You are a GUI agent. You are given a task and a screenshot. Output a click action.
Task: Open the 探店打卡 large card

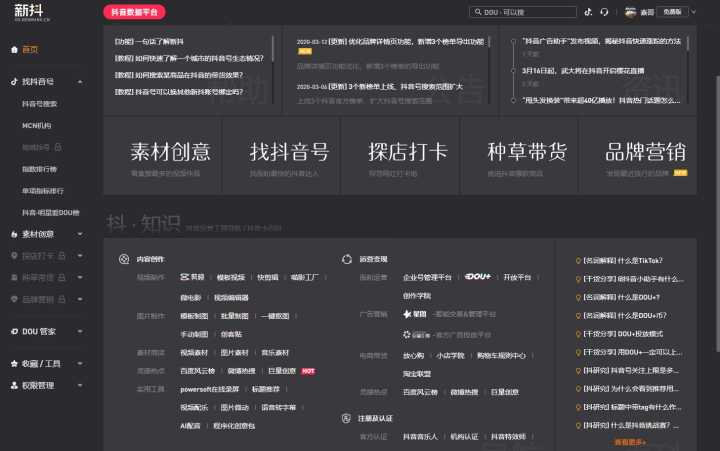[400, 156]
